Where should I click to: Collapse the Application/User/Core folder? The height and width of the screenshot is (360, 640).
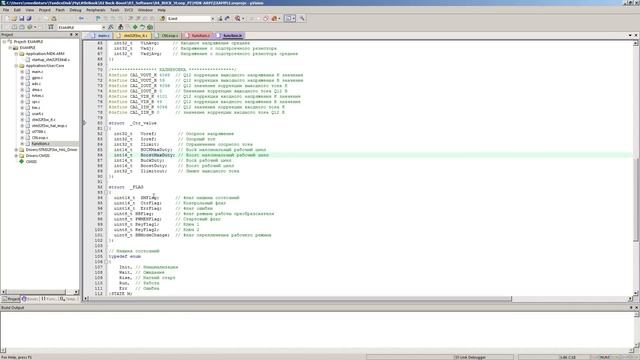(16, 65)
